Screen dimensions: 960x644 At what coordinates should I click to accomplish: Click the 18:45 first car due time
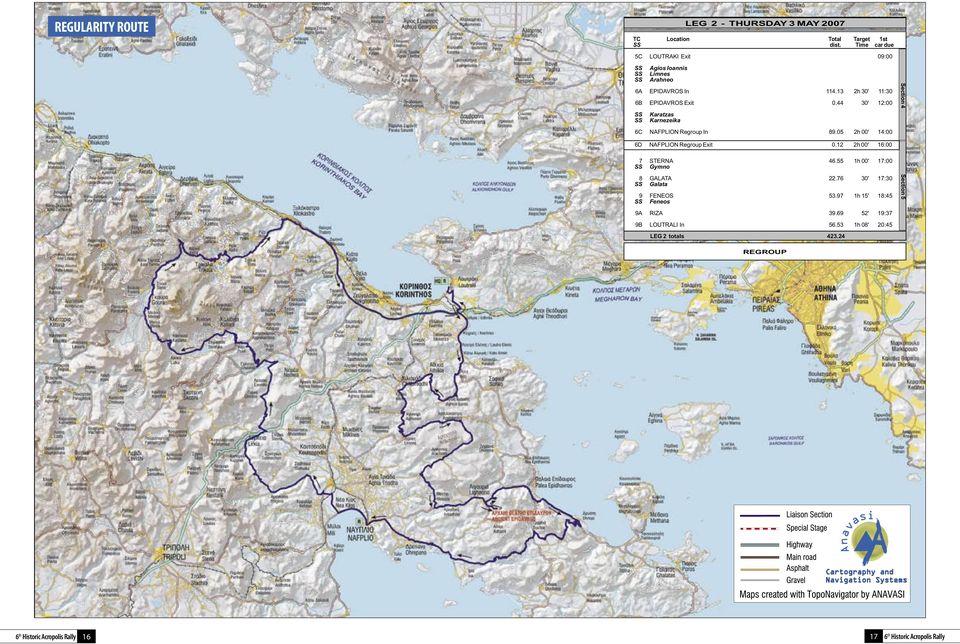pyautogui.click(x=885, y=196)
